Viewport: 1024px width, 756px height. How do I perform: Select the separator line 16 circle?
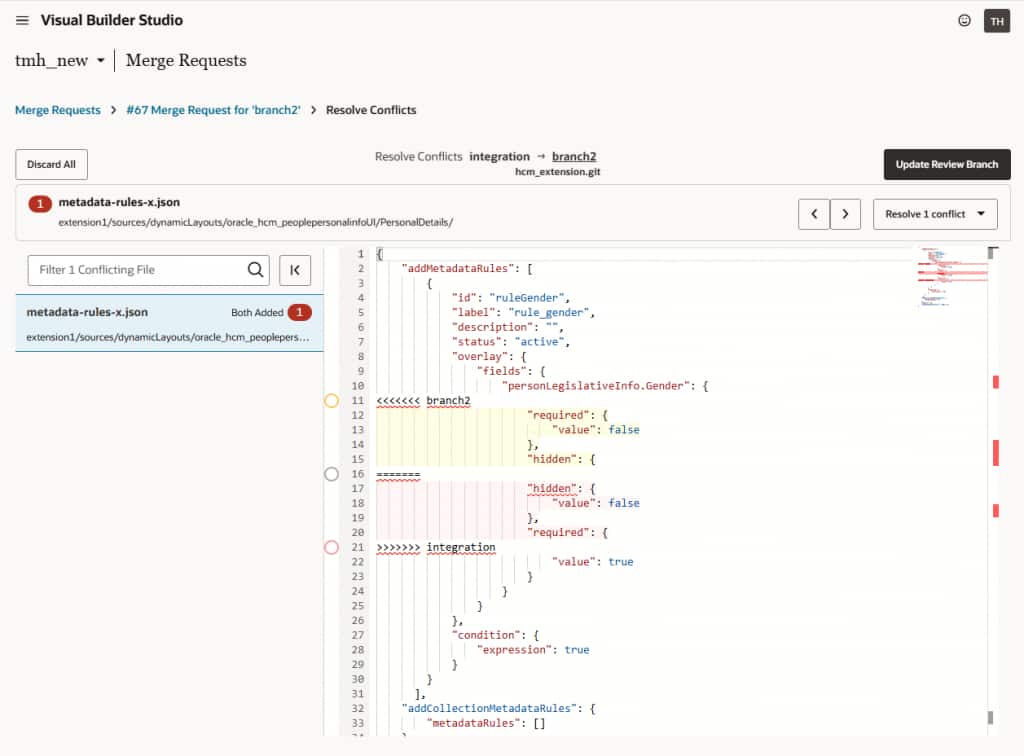pos(331,474)
